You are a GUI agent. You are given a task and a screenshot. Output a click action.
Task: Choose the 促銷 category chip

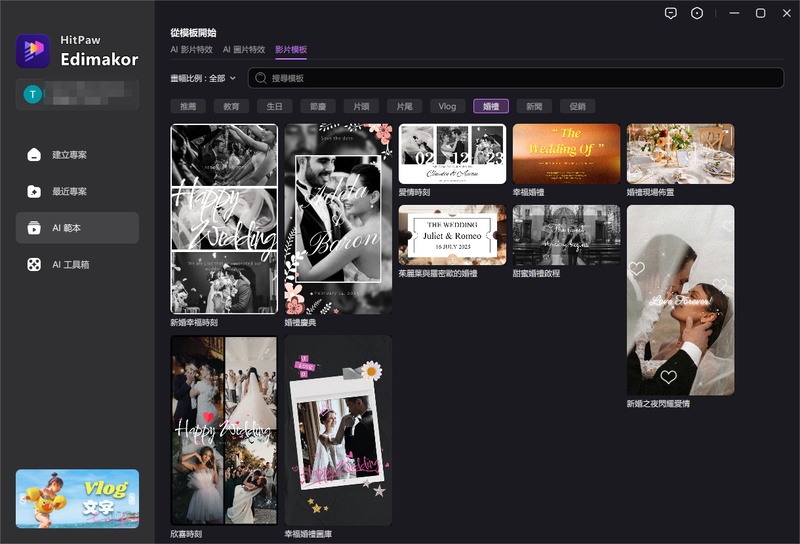[x=578, y=106]
